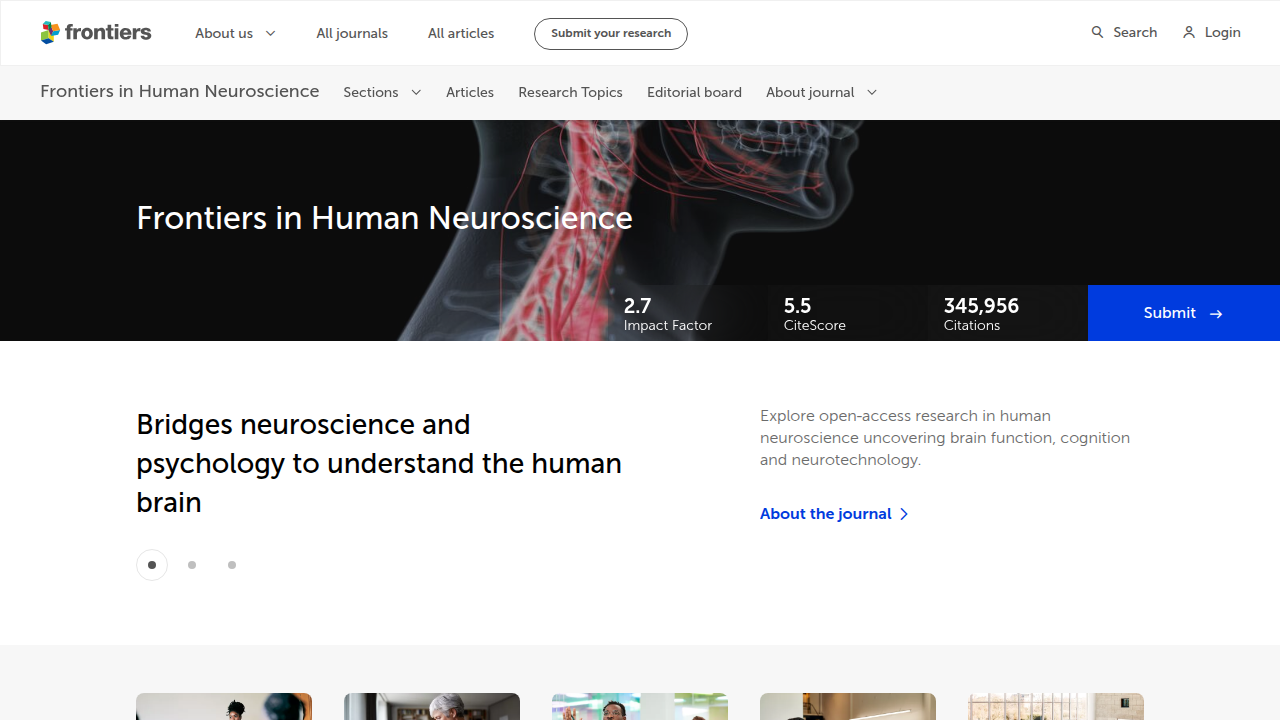Click the arrow on the Submit button
The height and width of the screenshot is (720, 1280).
[1216, 314]
